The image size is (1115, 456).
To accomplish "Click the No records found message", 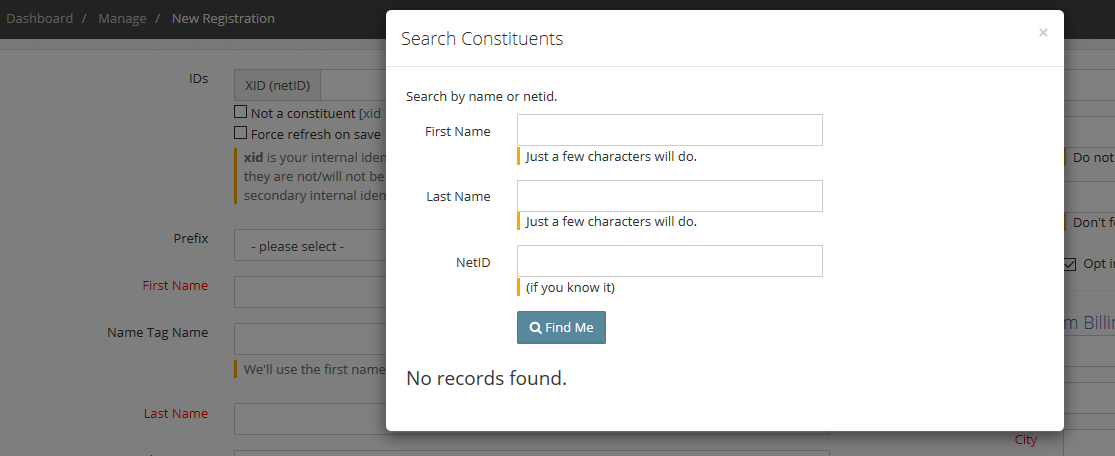I will coord(486,378).
